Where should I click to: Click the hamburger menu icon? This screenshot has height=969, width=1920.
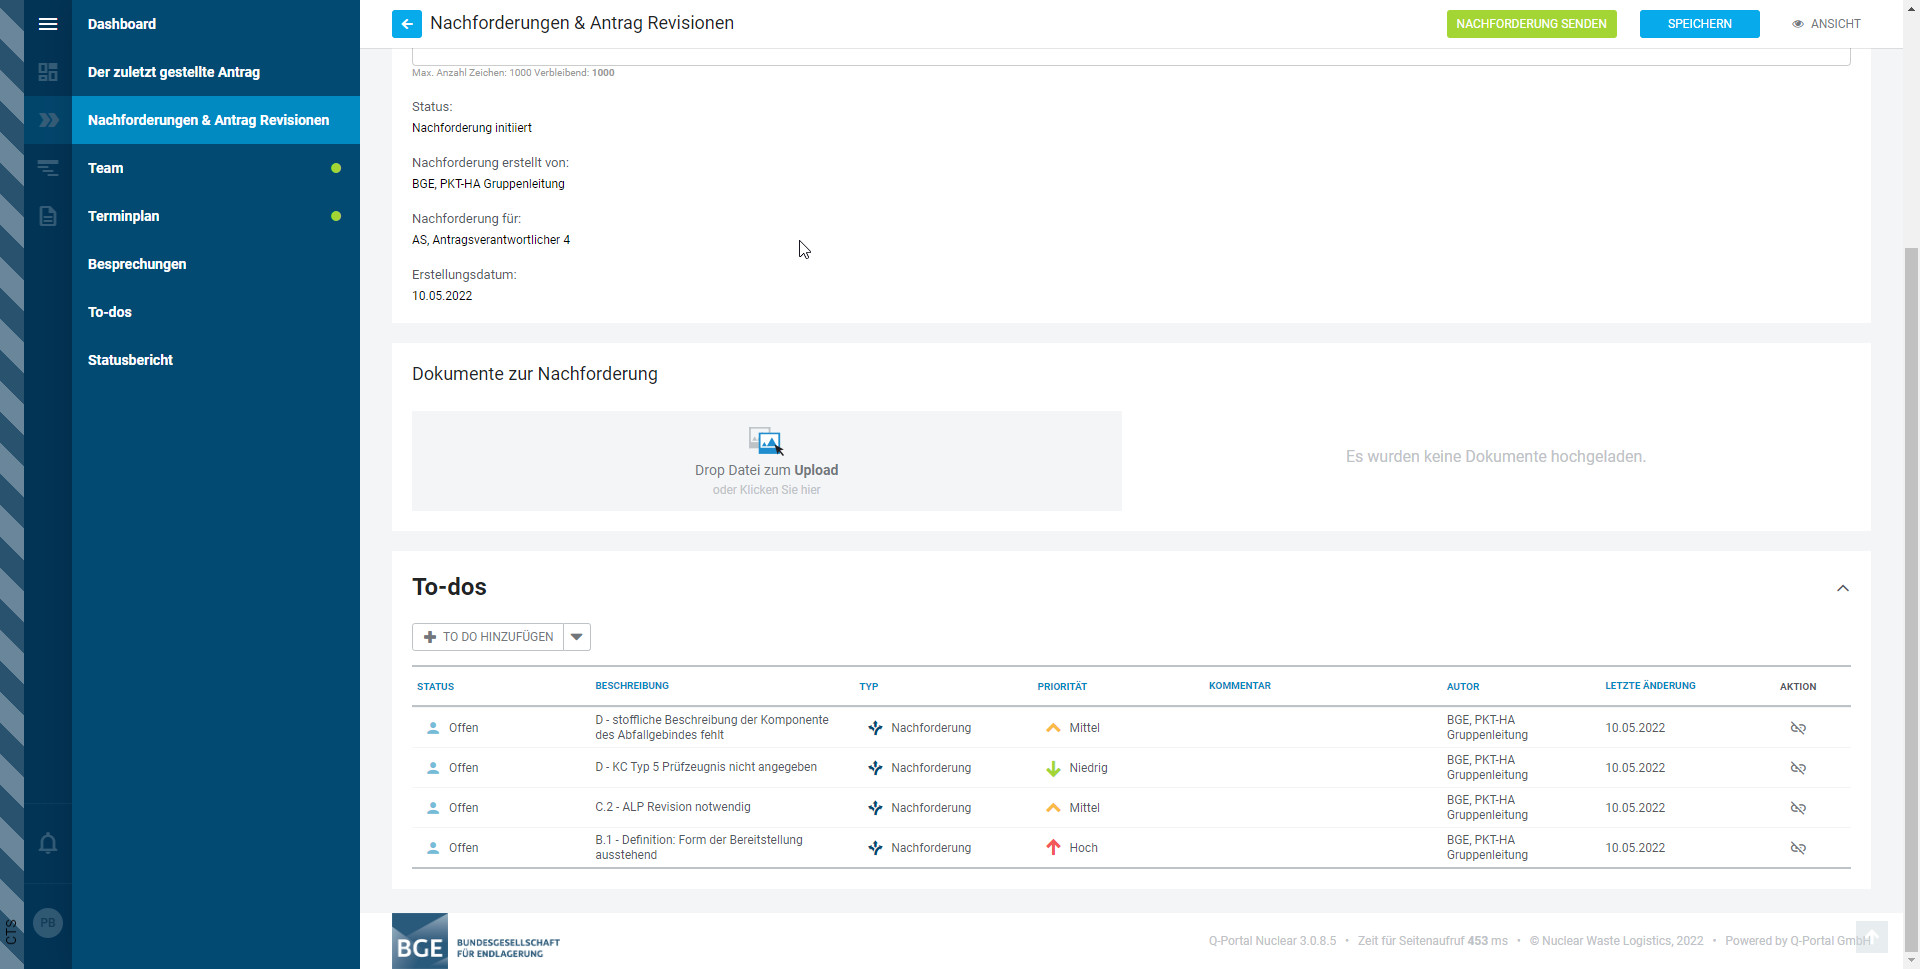point(47,24)
